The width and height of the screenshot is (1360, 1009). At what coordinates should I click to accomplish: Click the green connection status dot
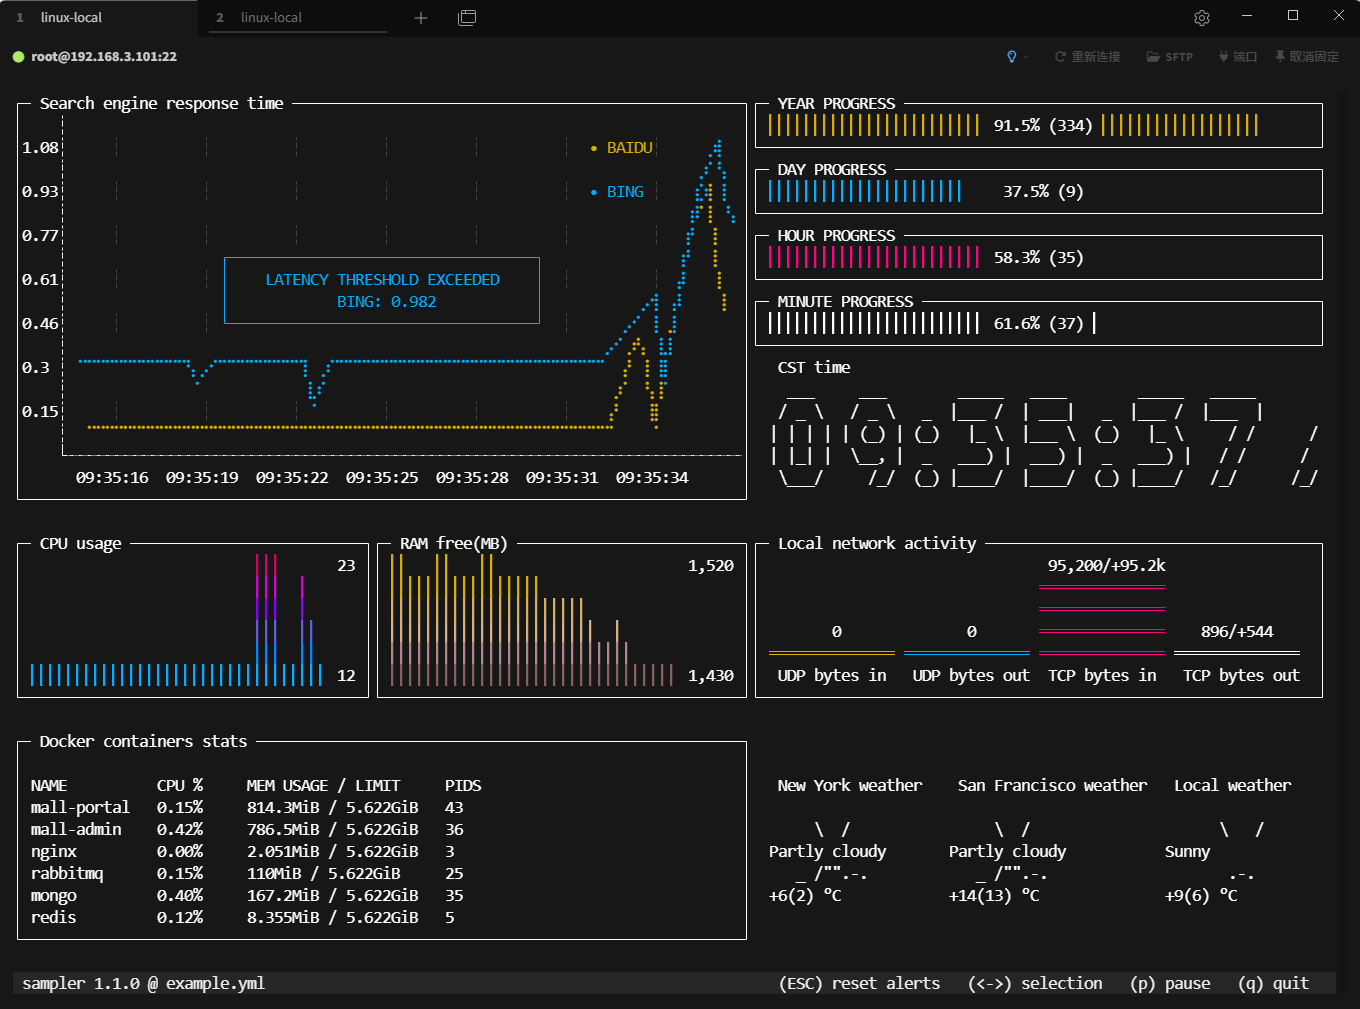pyautogui.click(x=18, y=57)
